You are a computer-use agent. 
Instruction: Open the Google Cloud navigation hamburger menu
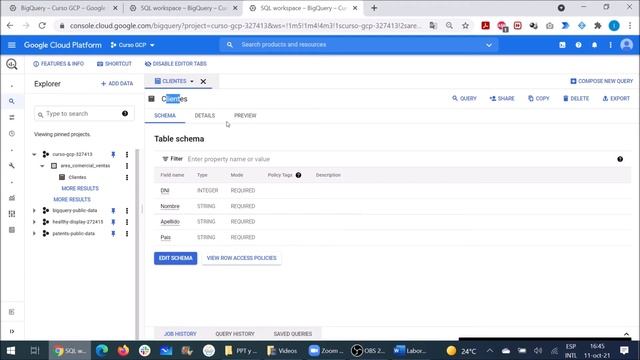point(11,45)
